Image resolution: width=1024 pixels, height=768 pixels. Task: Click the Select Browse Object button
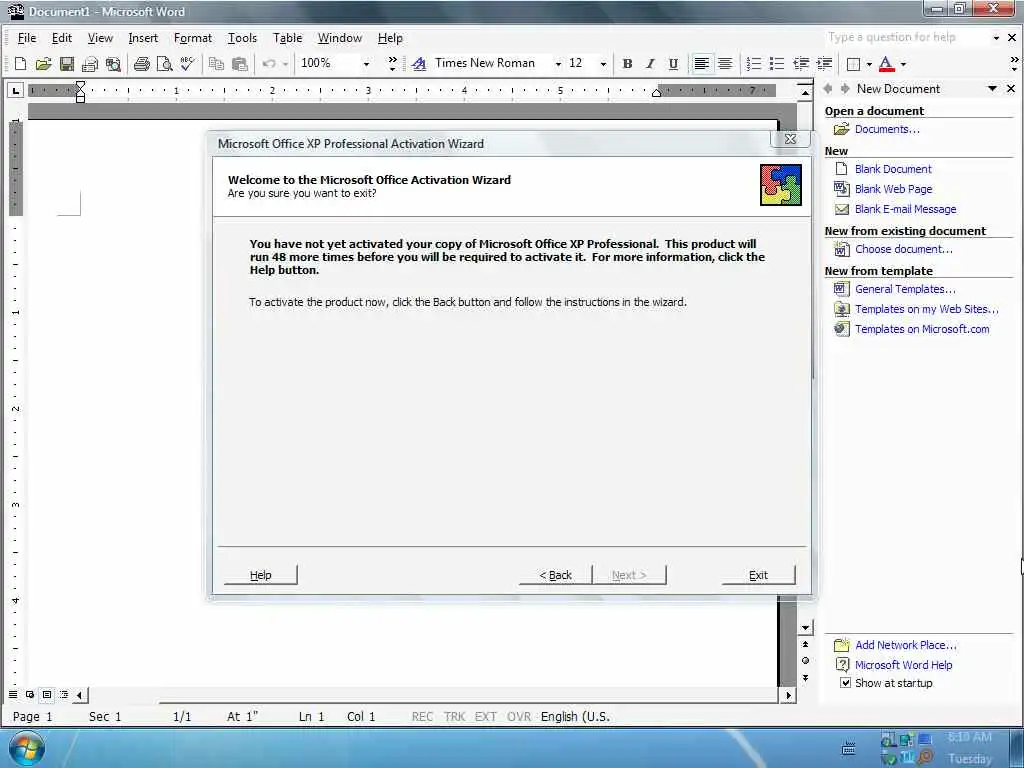click(805, 661)
